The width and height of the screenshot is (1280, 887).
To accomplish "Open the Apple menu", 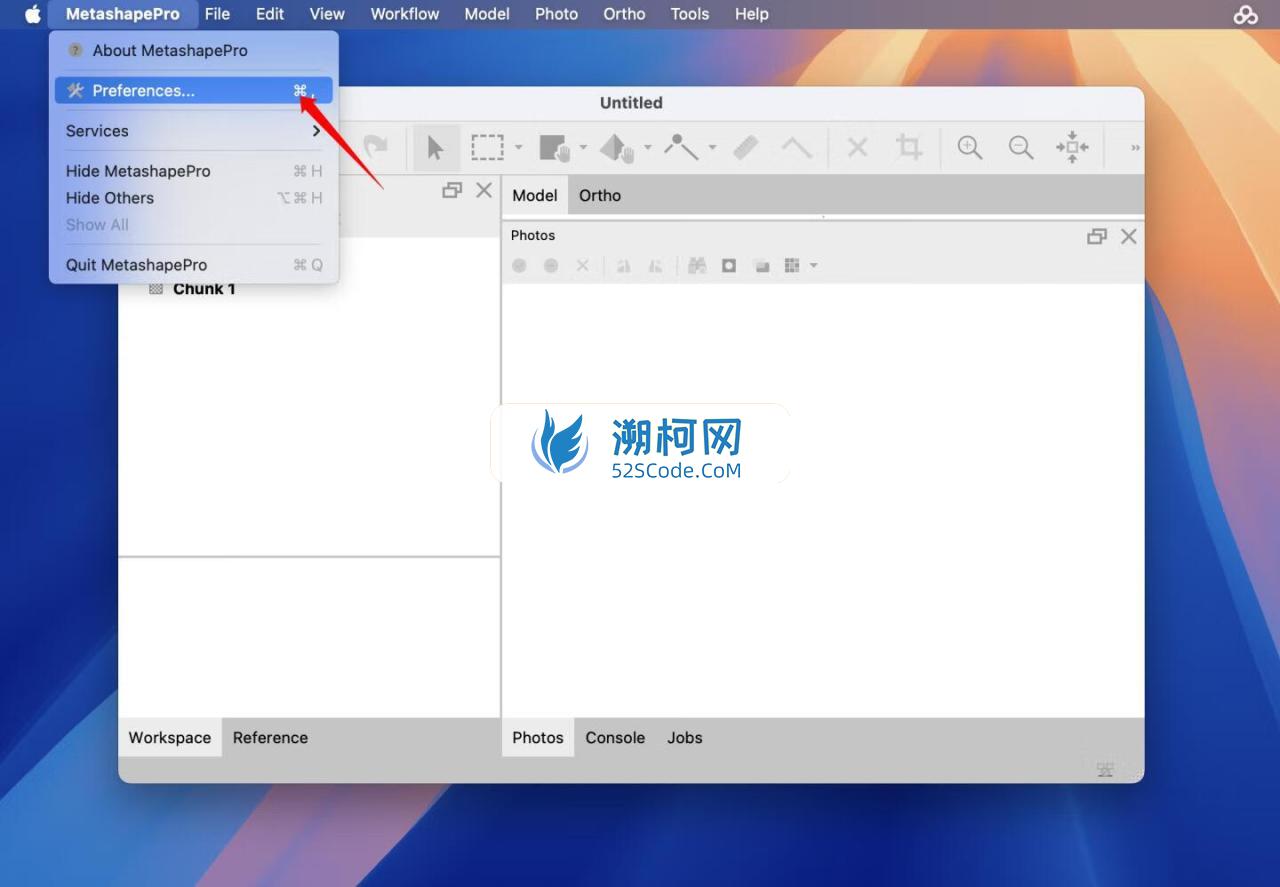I will (33, 14).
